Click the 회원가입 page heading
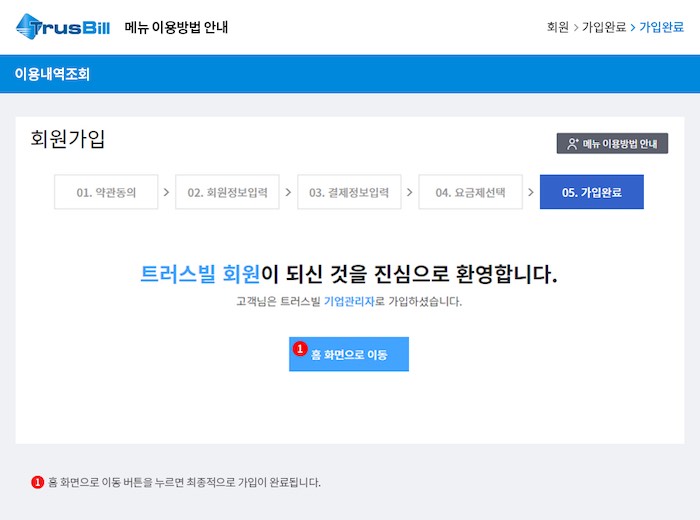 pyautogui.click(x=67, y=139)
